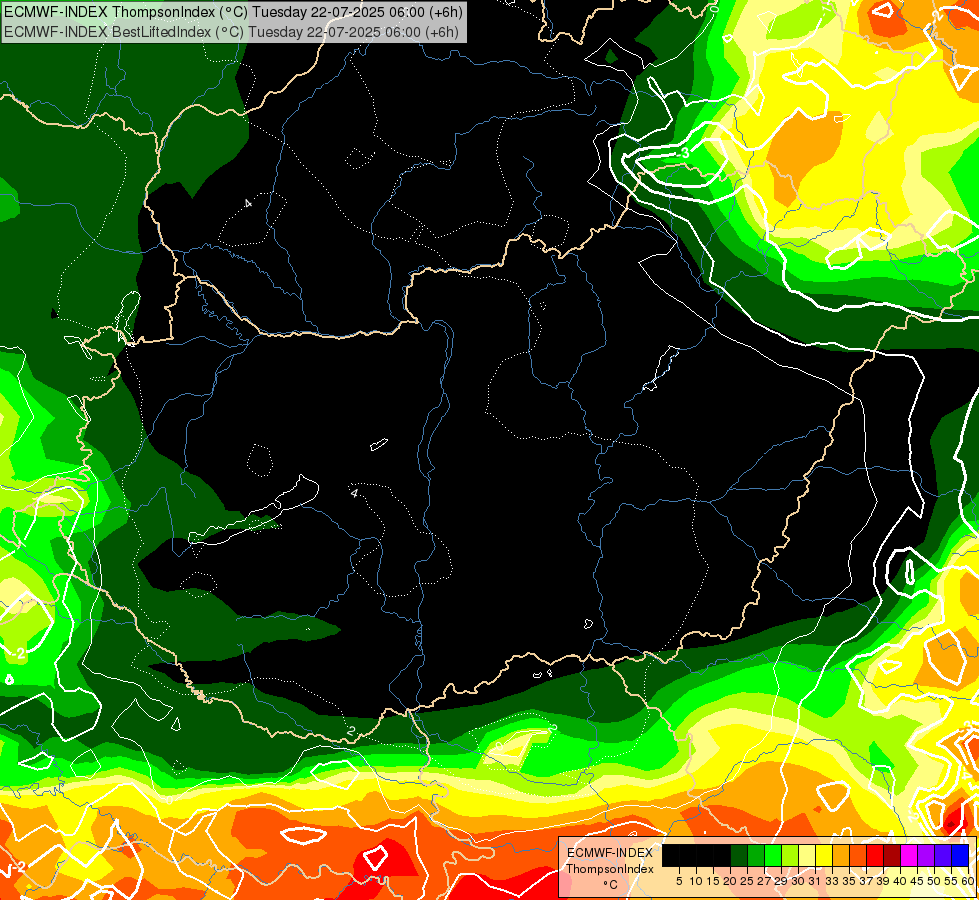Click the ECMWF-INDEX label in the legend box

pos(610,853)
